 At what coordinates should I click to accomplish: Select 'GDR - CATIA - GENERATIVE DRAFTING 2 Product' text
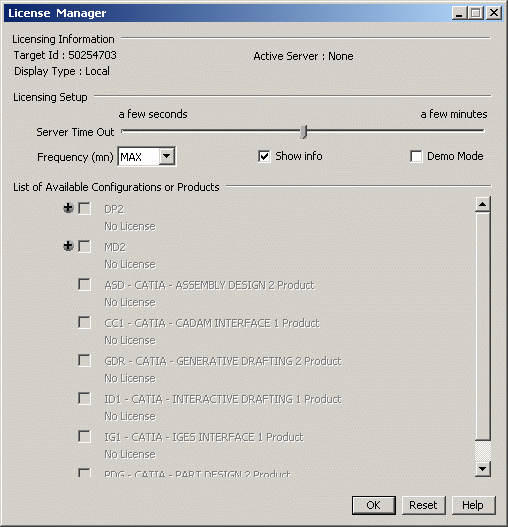(223, 361)
